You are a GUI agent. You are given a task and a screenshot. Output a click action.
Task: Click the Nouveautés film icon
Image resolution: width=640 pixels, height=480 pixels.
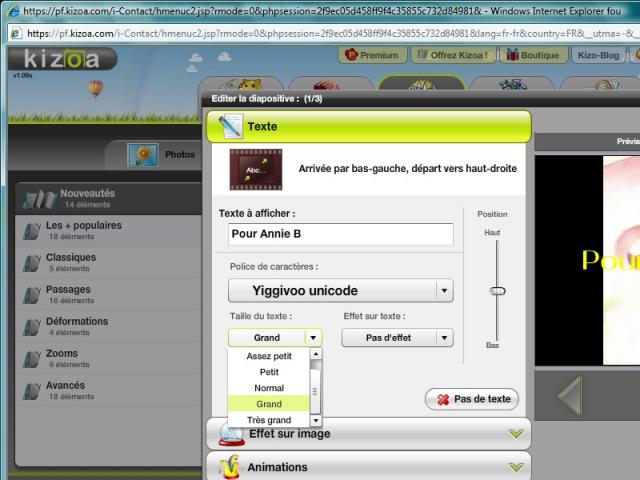click(x=40, y=200)
